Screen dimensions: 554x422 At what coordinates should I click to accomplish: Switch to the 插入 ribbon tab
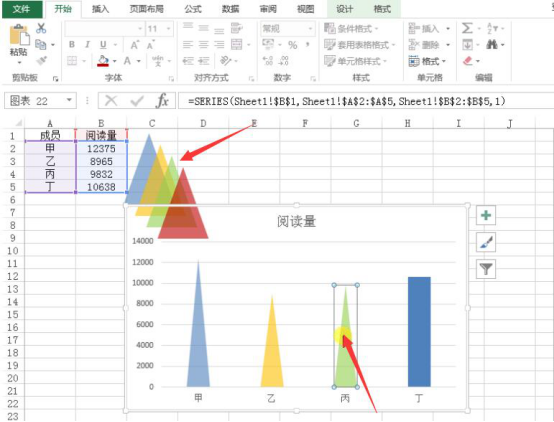(100, 9)
